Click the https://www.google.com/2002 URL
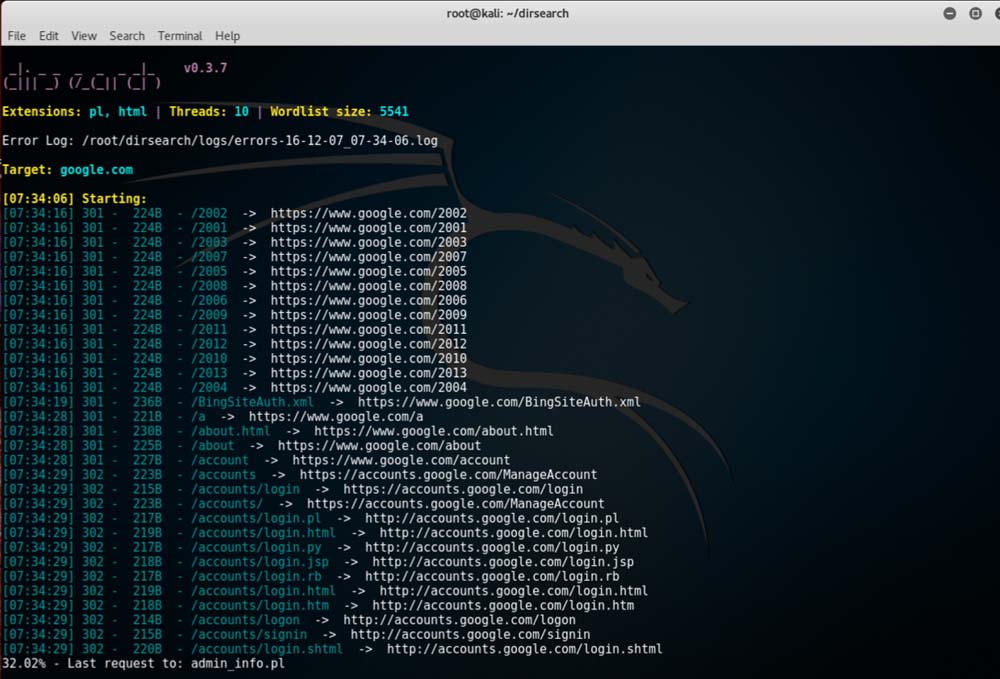The width and height of the screenshot is (1000, 679). (x=368, y=213)
